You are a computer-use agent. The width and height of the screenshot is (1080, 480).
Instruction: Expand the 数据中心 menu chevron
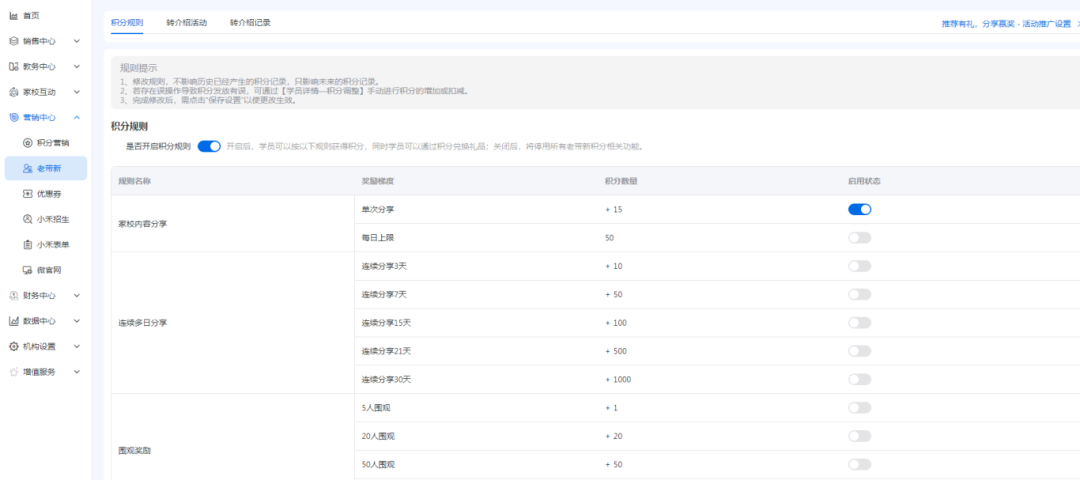click(x=77, y=321)
